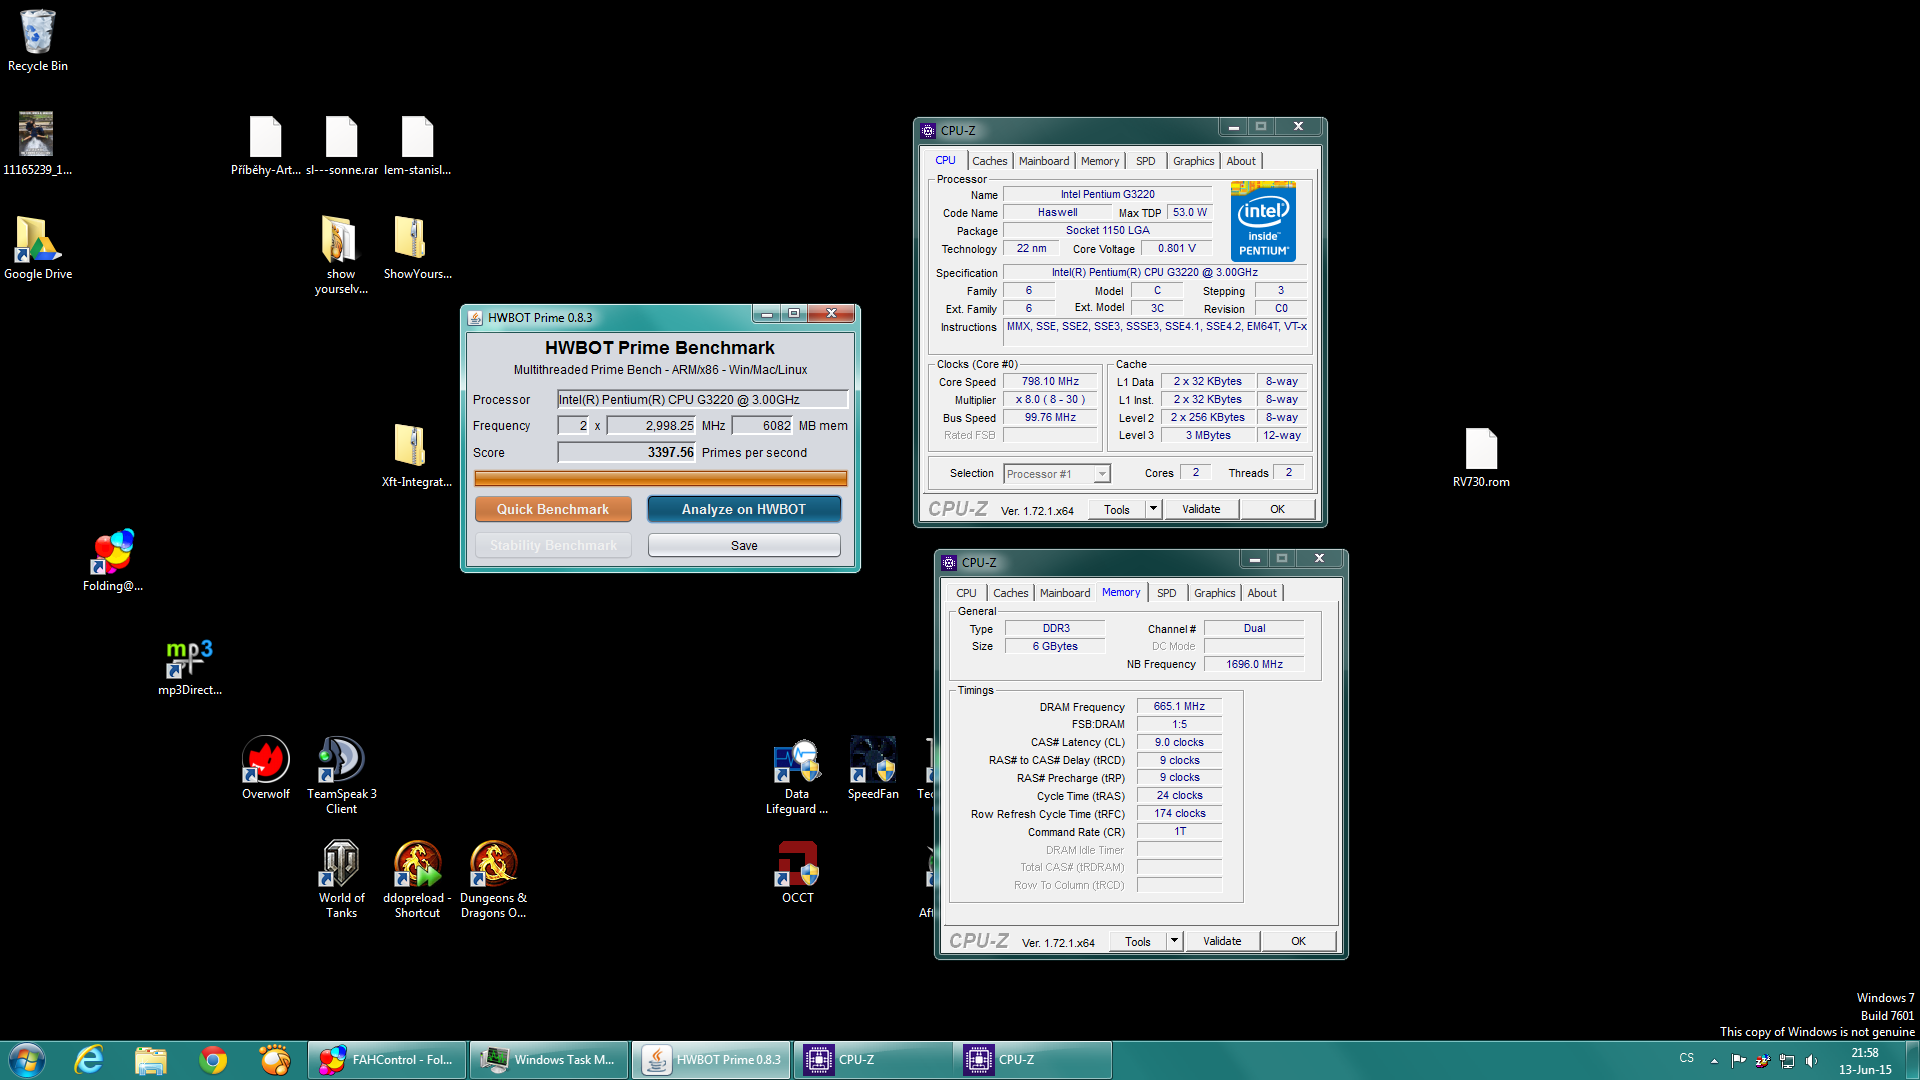Open the Processor #1 selection dropdown
1920x1080 pixels.
[1057, 474]
